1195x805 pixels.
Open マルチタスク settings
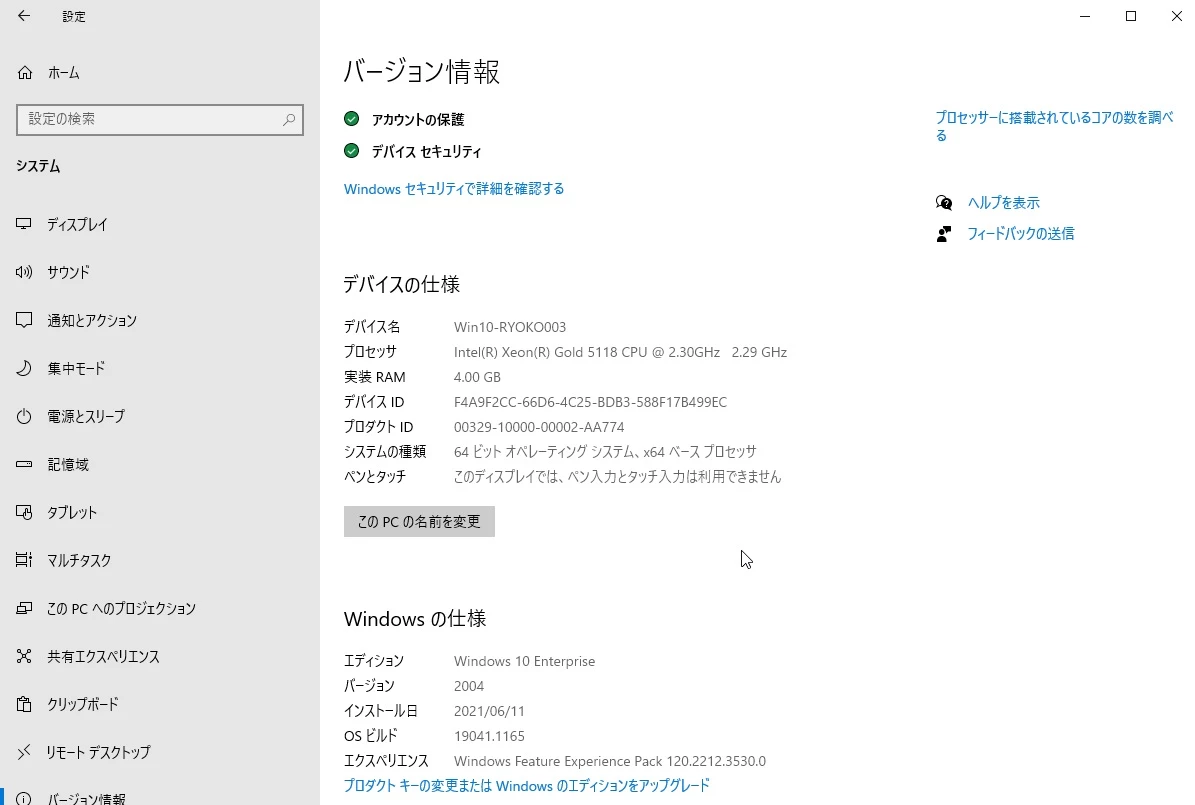tap(78, 561)
